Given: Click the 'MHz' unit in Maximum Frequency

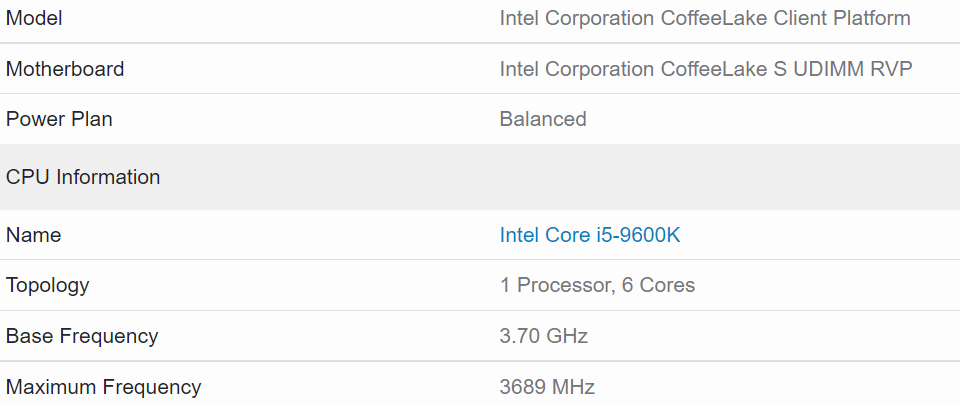Looking at the screenshot, I should point(575,387).
